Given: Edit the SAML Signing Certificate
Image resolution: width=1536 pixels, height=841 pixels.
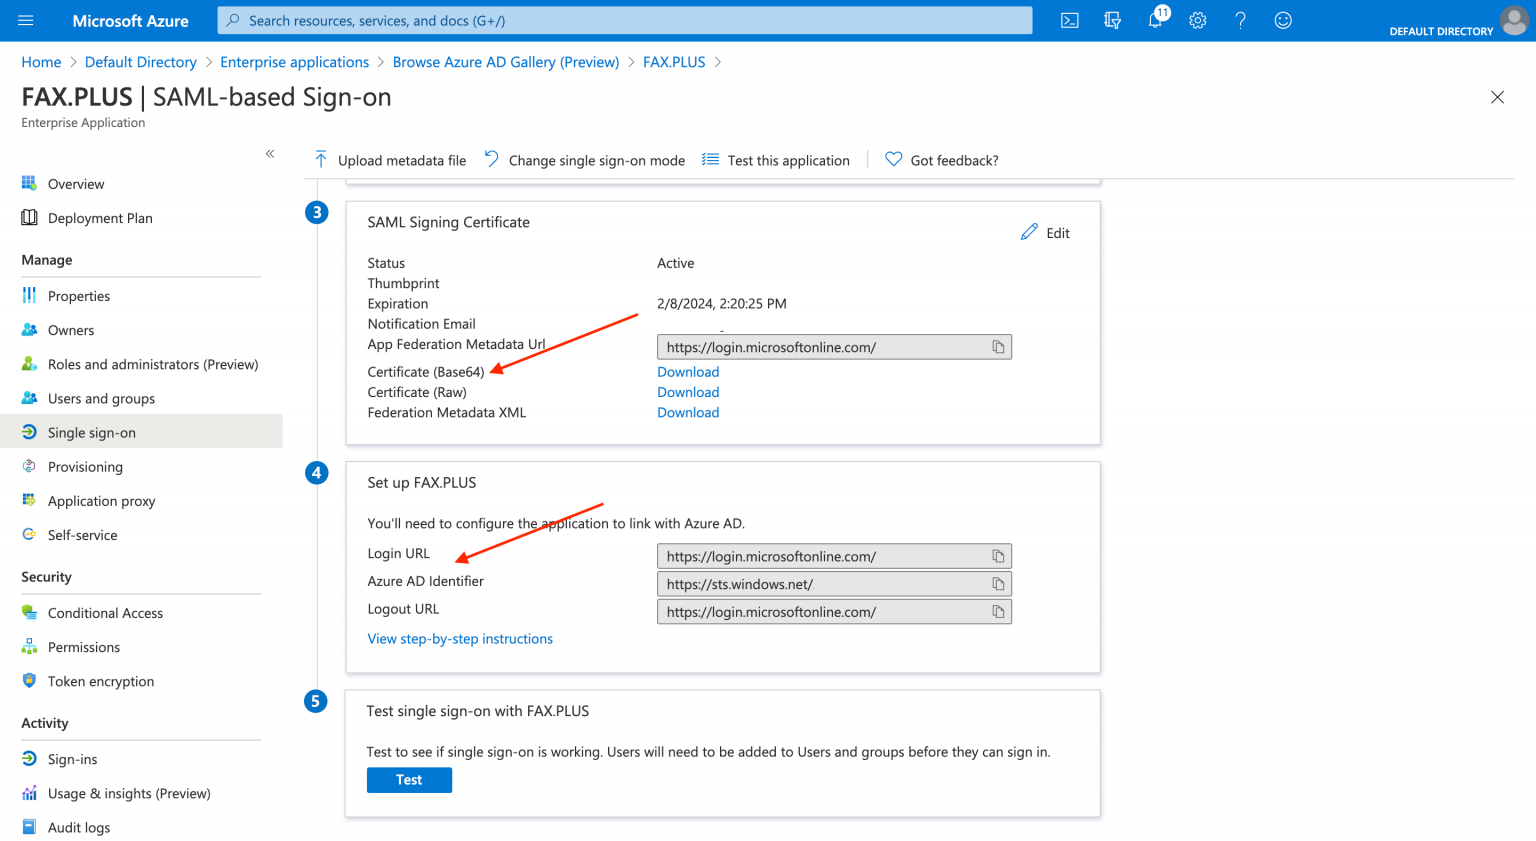Looking at the screenshot, I should (1045, 233).
